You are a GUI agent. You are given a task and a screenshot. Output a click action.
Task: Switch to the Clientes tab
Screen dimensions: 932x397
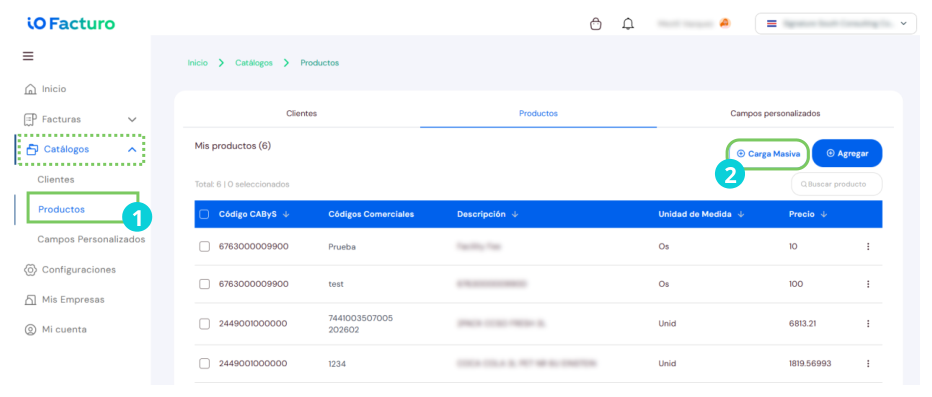click(301, 114)
